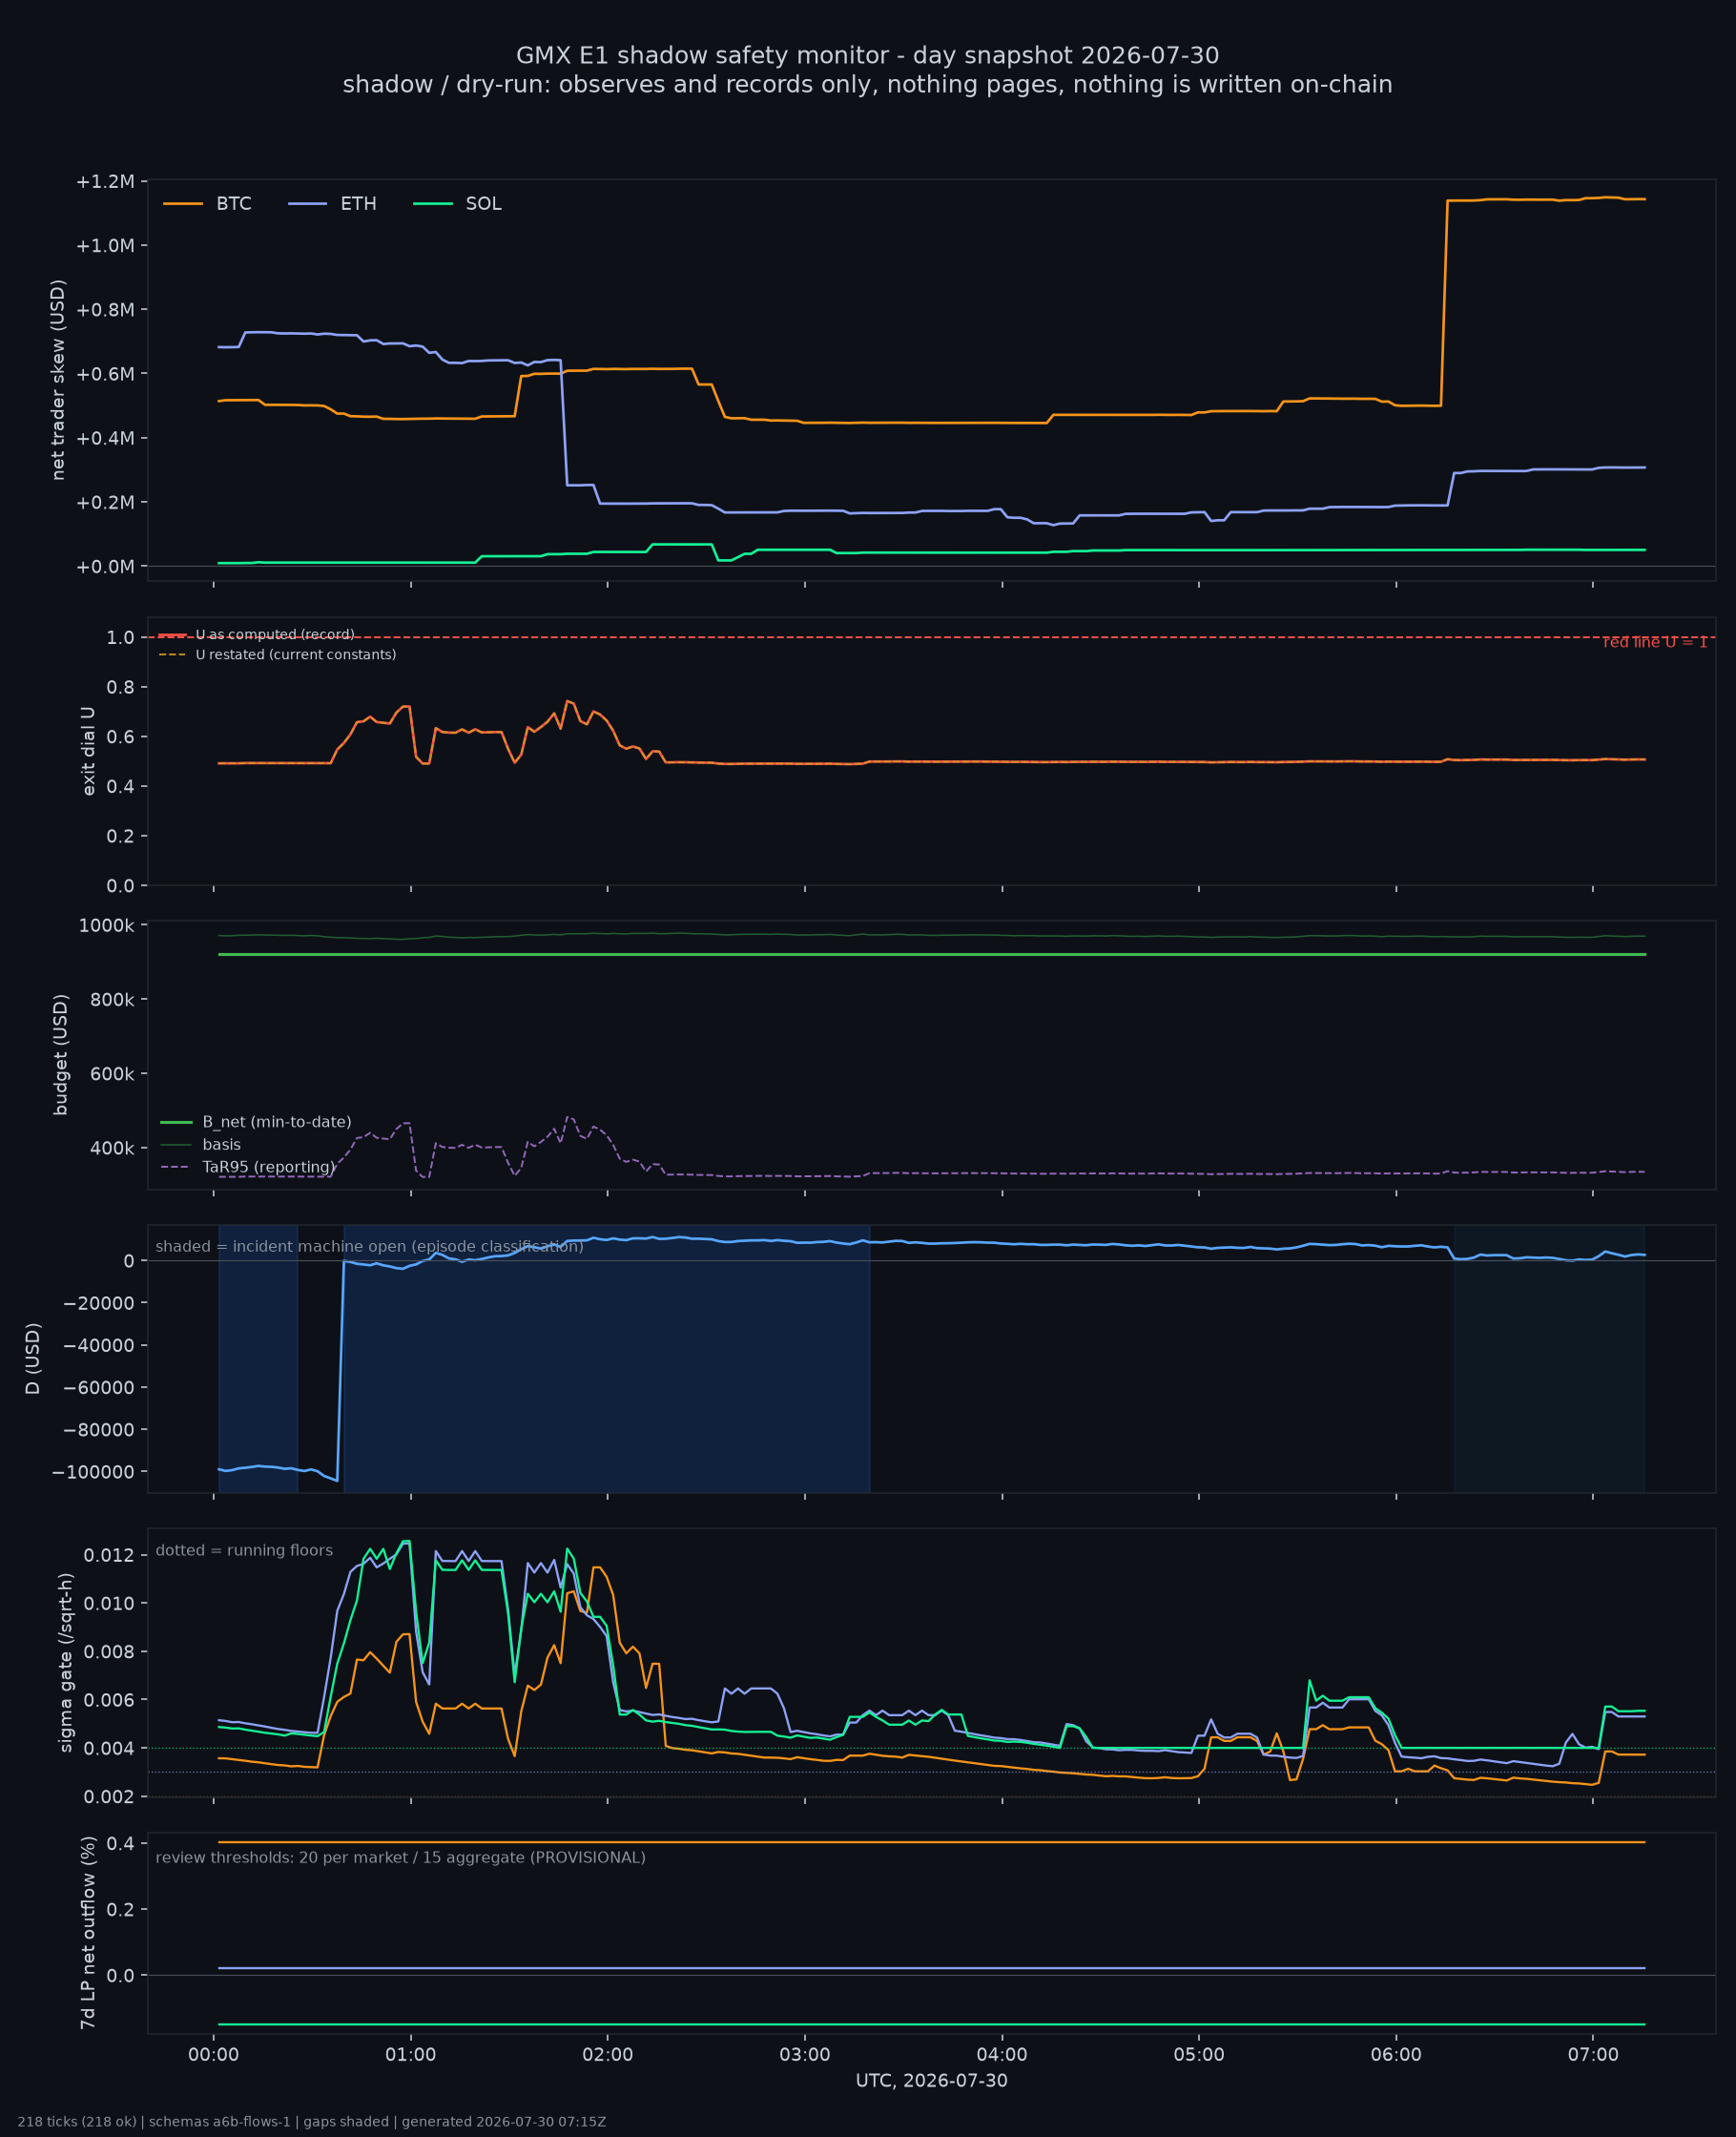Image resolution: width=1736 pixels, height=2137 pixels.
Task: Click the '0.012' sigma tick label
Action: (109, 1555)
